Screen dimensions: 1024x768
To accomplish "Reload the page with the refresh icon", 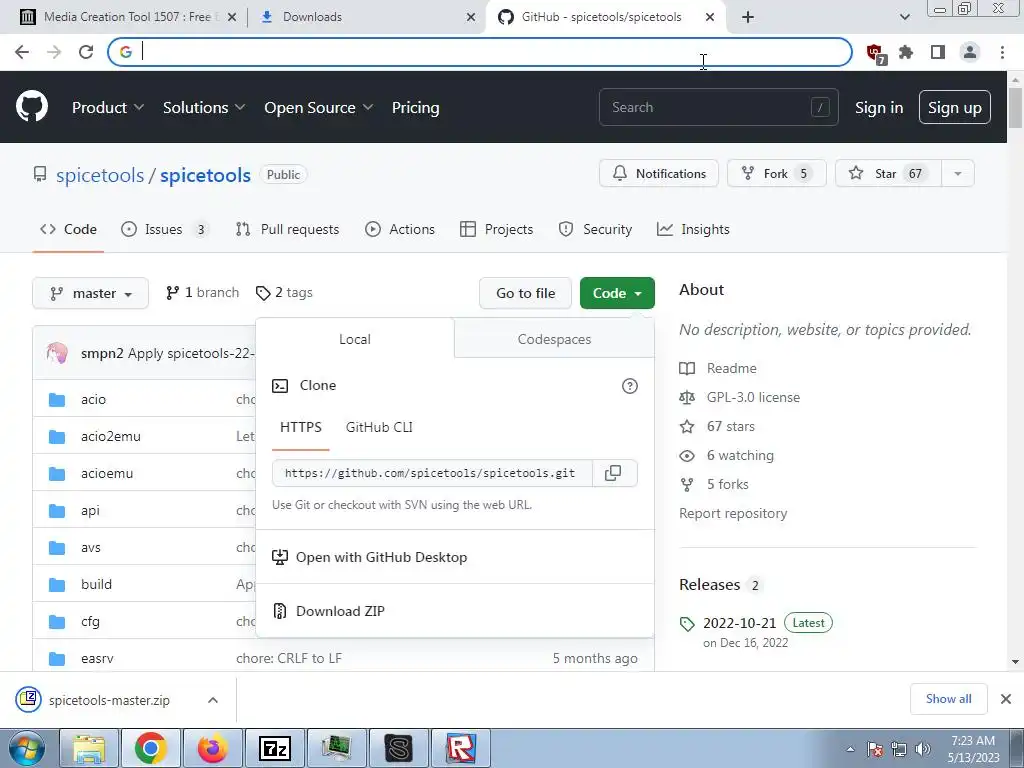I will 86,52.
